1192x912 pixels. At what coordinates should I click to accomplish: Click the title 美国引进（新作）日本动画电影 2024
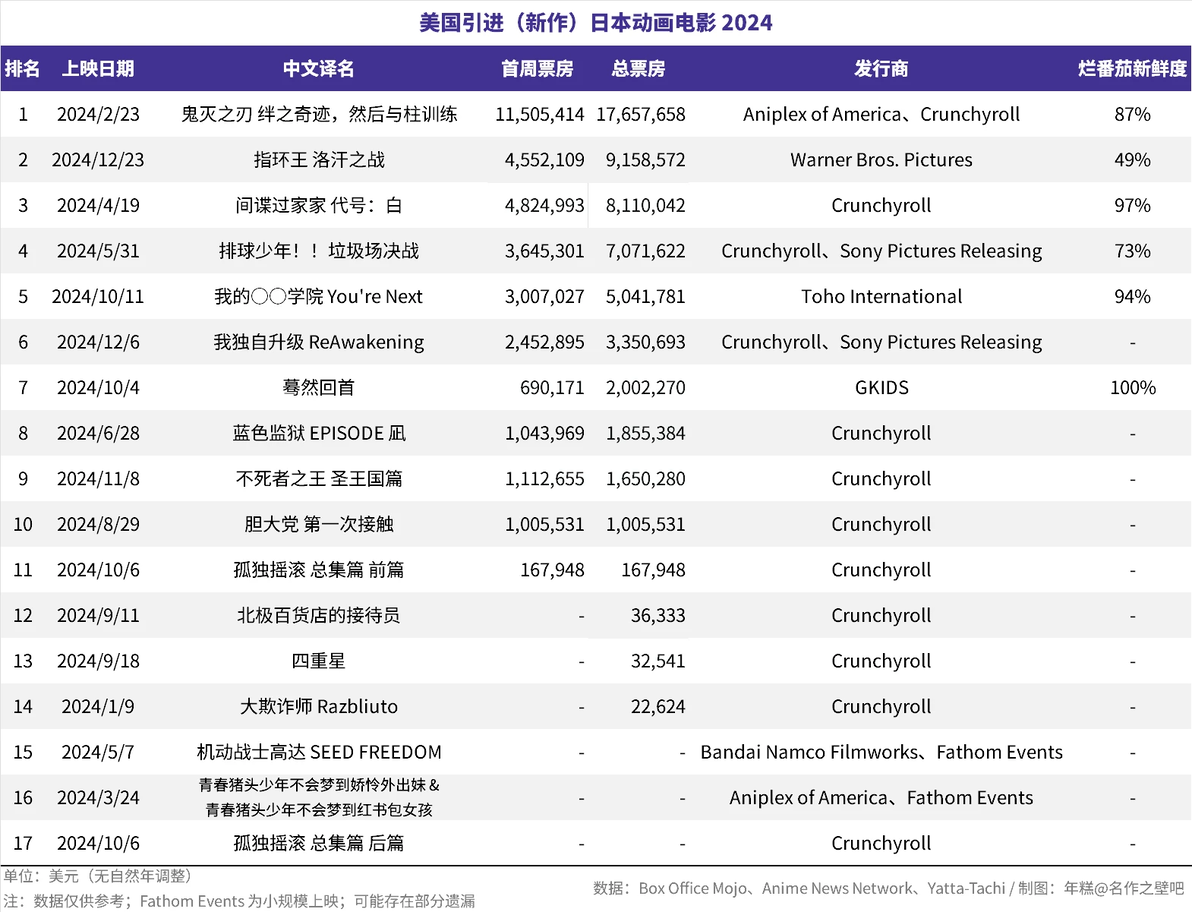(596, 23)
